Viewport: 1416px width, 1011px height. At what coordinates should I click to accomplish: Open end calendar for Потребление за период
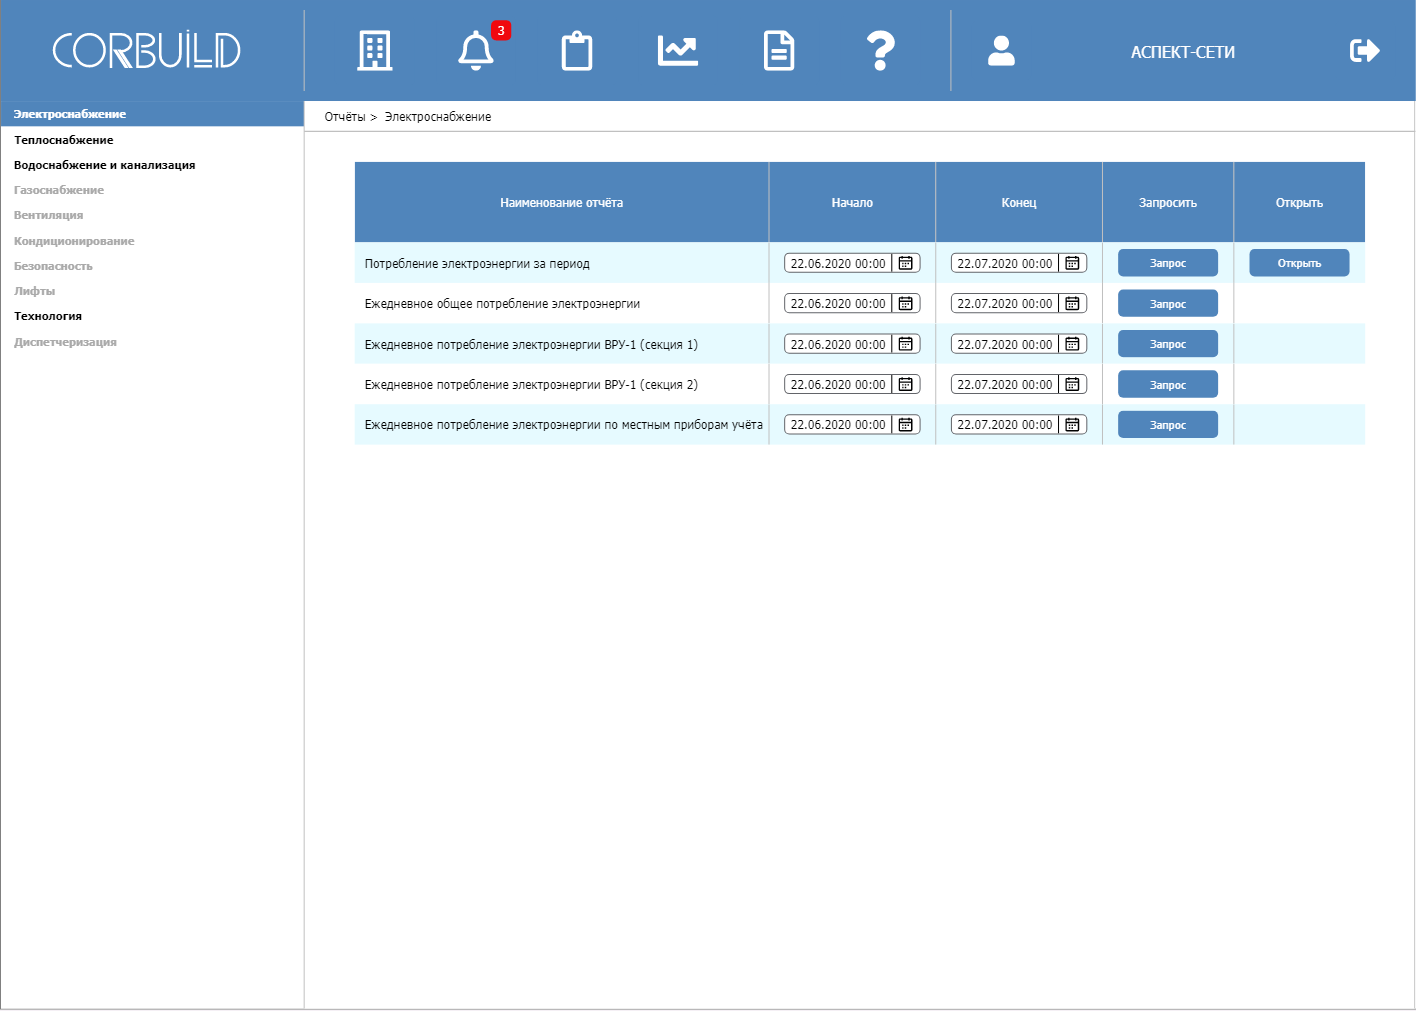tap(1072, 263)
